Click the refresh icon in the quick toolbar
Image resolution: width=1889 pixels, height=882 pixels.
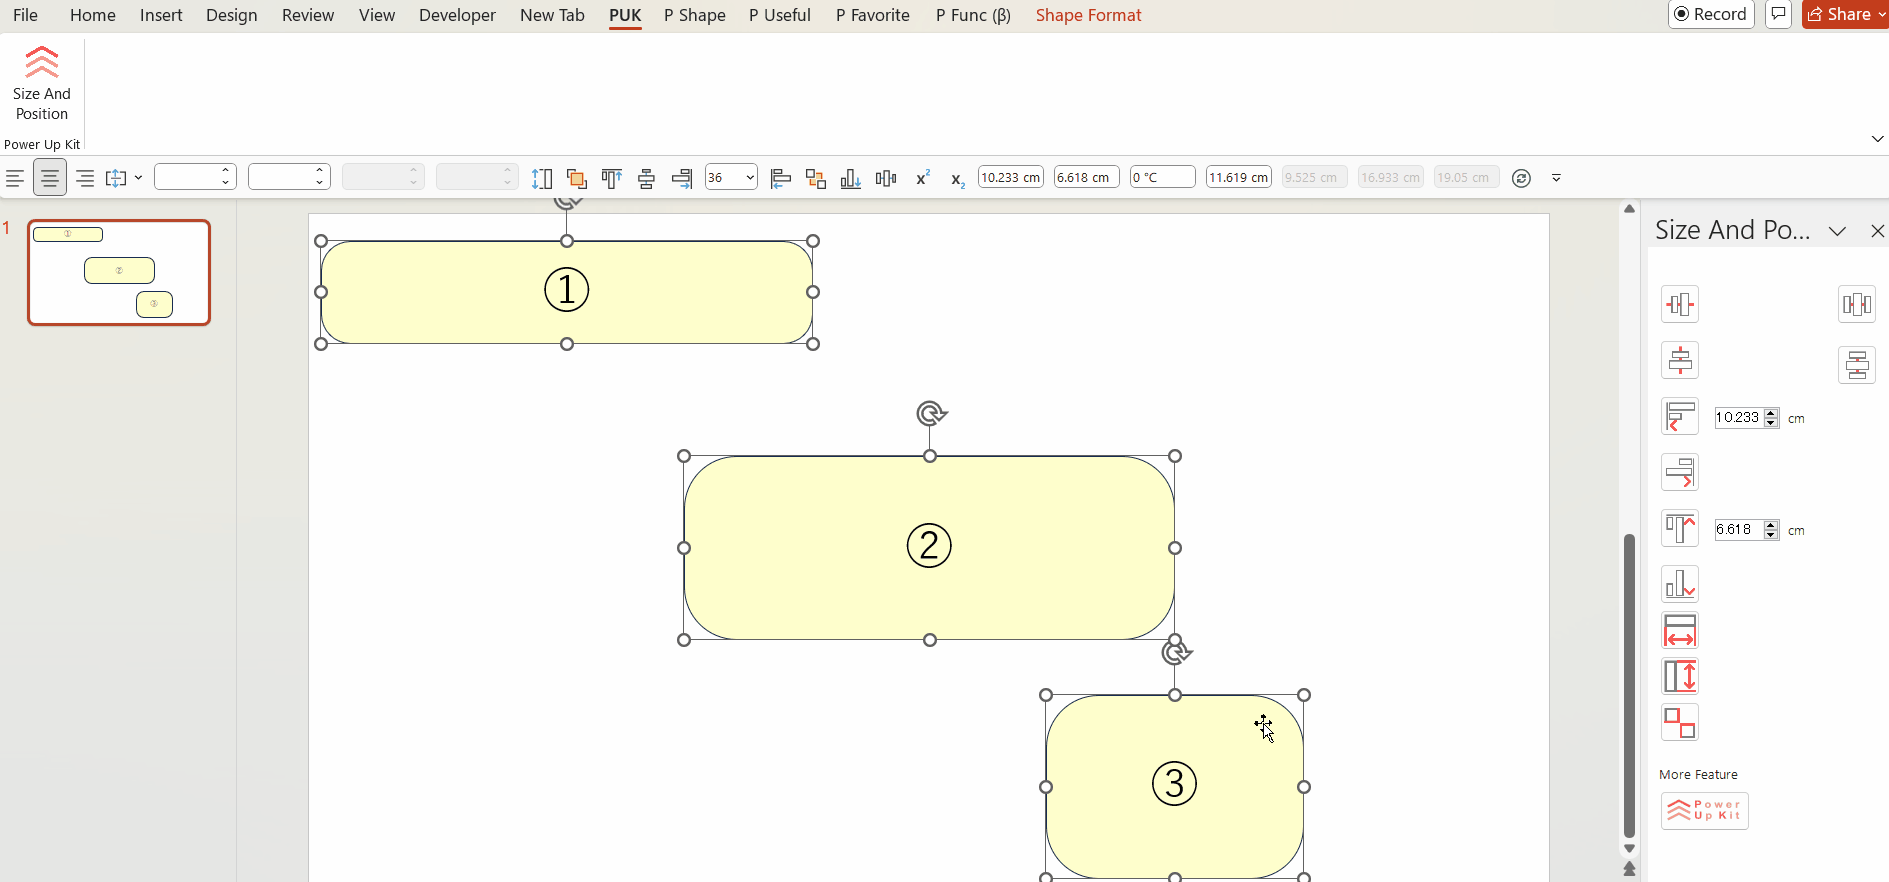pyautogui.click(x=1521, y=178)
